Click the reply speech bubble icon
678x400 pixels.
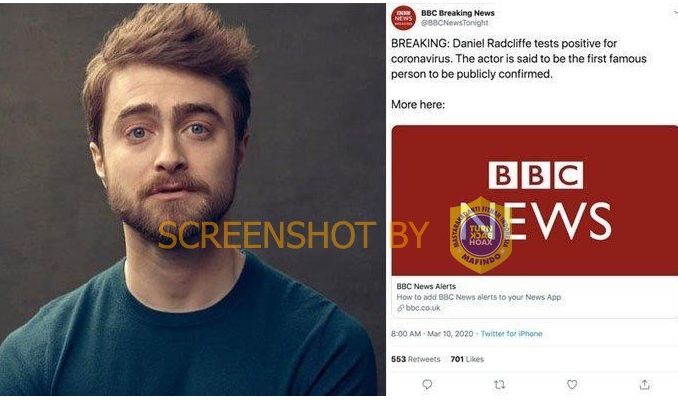coord(427,384)
